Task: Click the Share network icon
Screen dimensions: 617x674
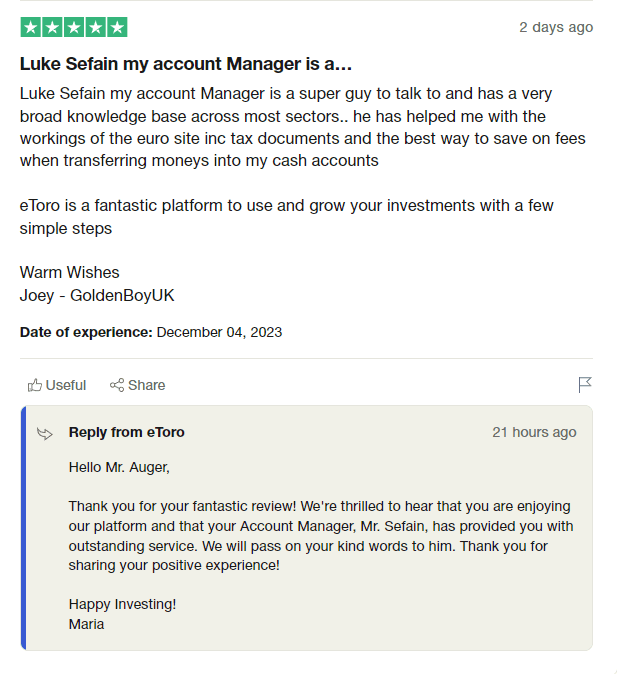Action: point(117,385)
